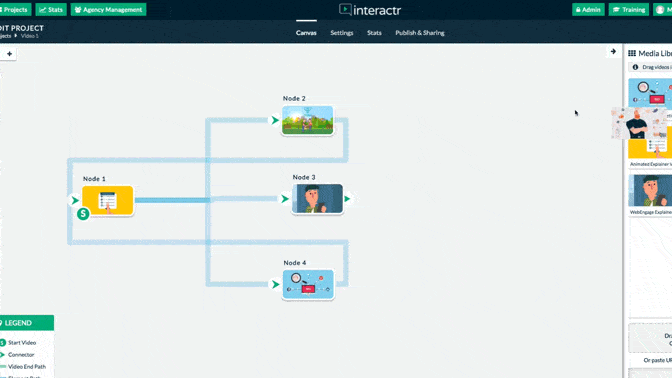Open Stats from top bar
Screen dimensions: 672x378
point(51,9)
